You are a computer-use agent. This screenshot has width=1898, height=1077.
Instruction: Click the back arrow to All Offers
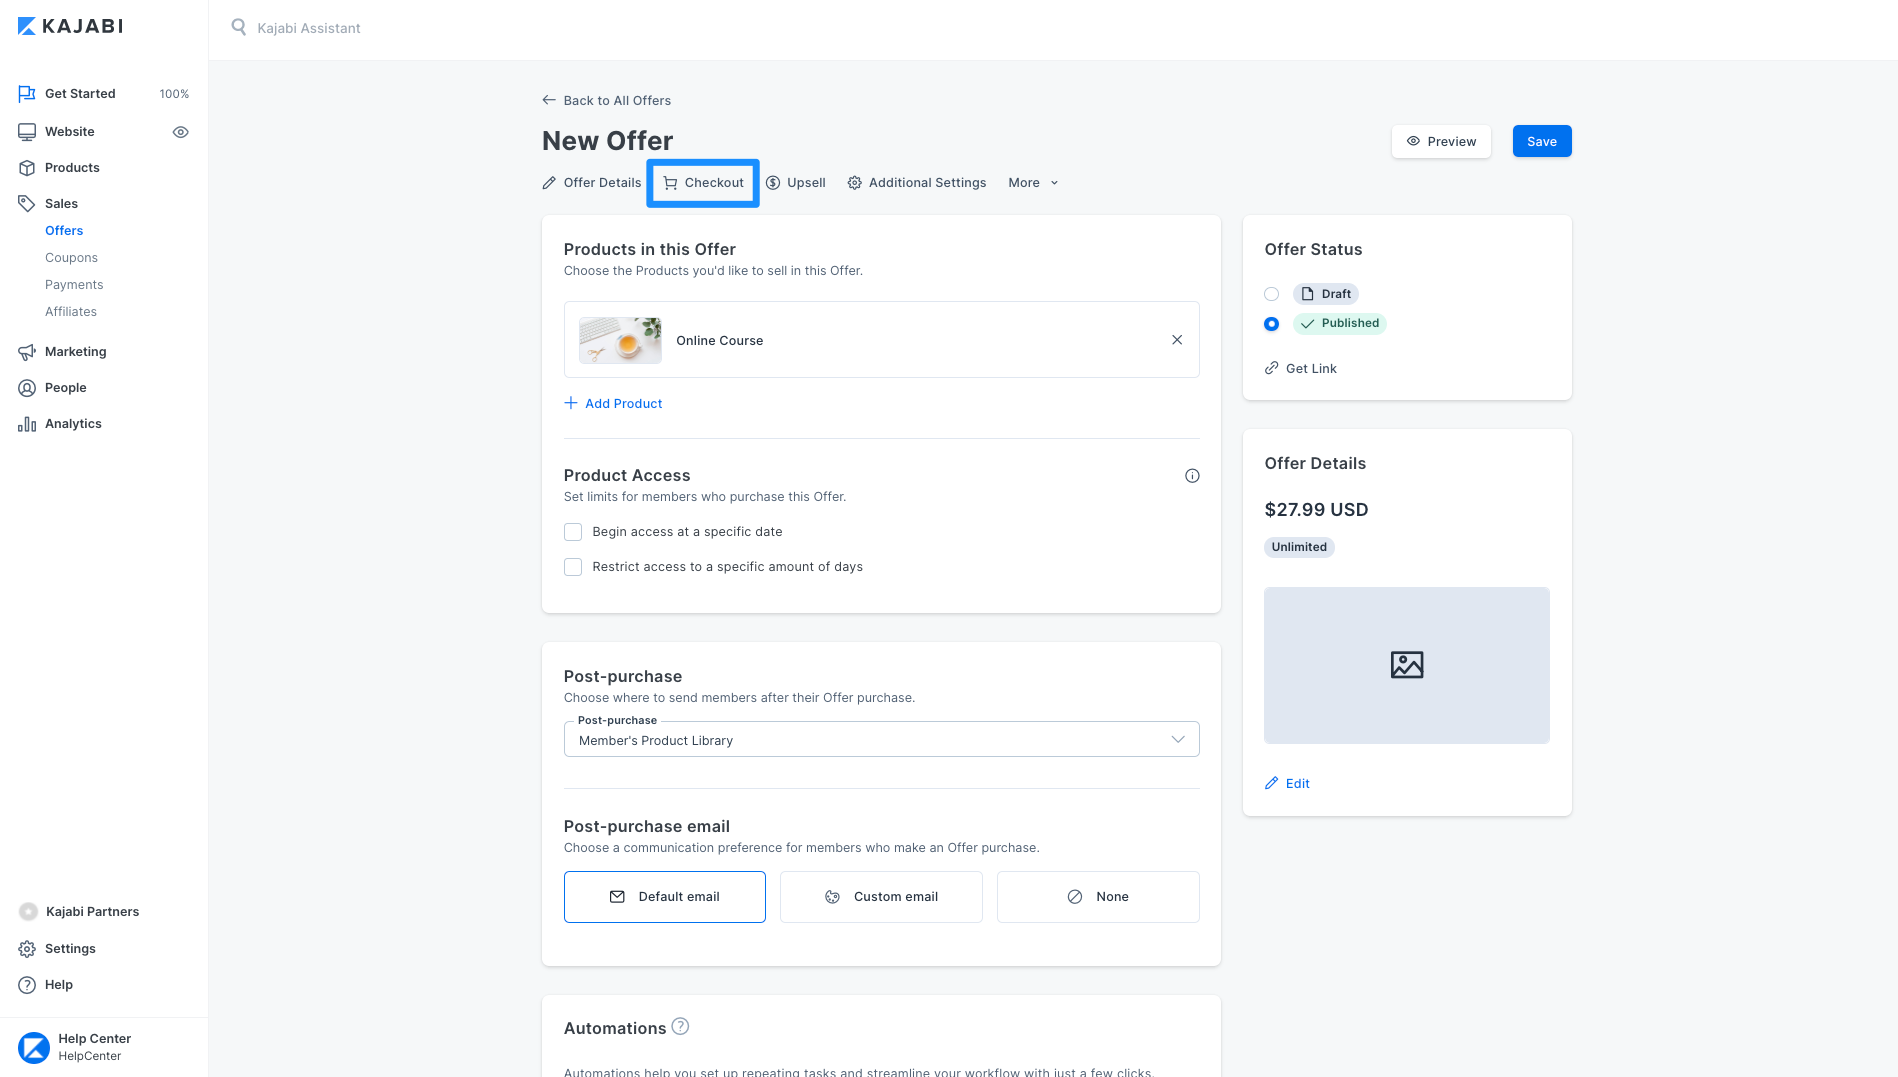pyautogui.click(x=548, y=100)
